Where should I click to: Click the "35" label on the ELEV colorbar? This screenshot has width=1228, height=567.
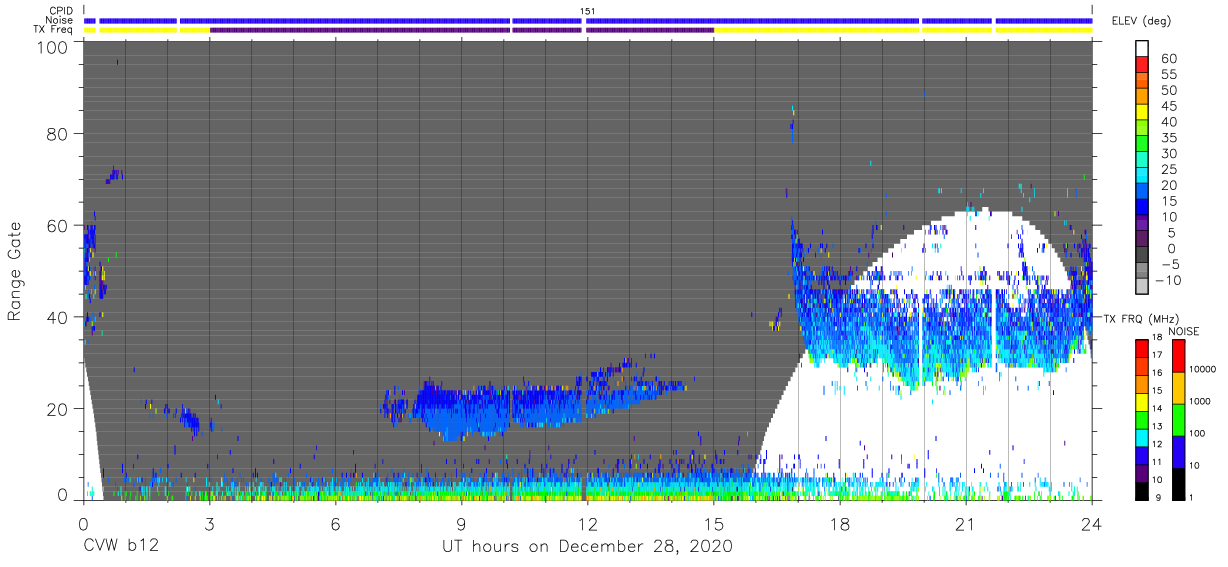(1169, 138)
